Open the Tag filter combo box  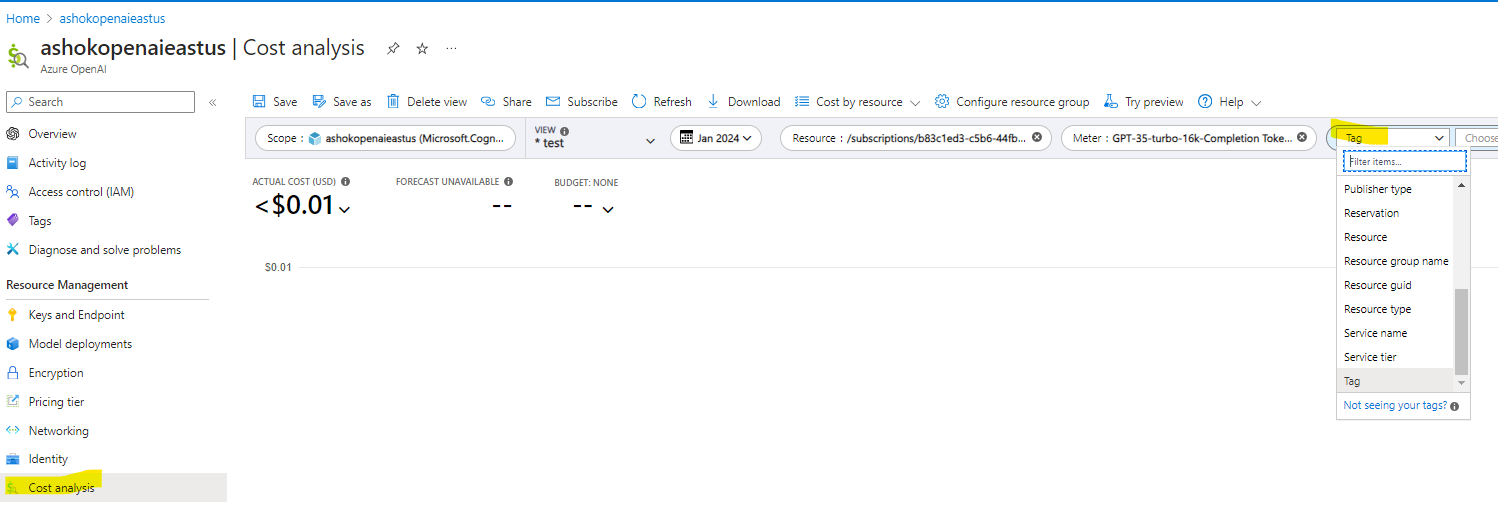pyautogui.click(x=1394, y=138)
